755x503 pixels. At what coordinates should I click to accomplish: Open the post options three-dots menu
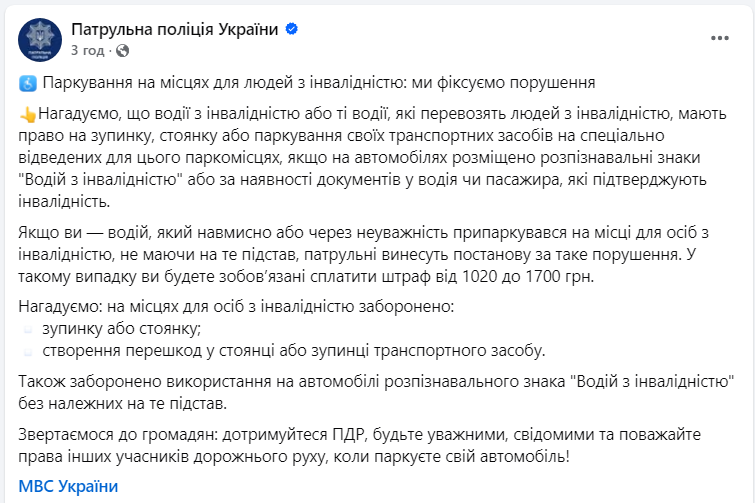click(x=720, y=38)
